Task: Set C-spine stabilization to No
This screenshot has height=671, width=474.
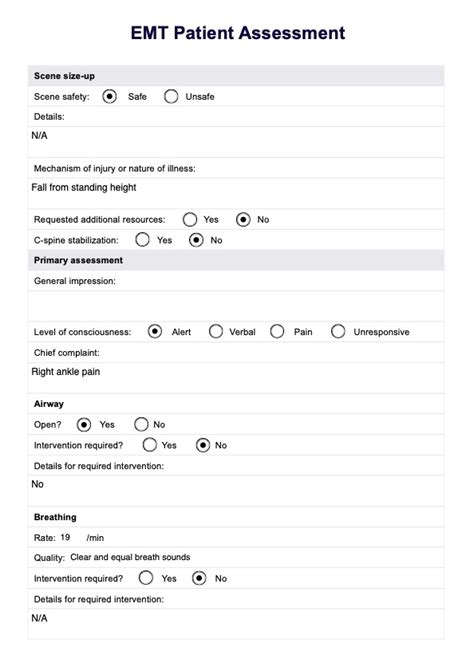Action: [x=196, y=240]
